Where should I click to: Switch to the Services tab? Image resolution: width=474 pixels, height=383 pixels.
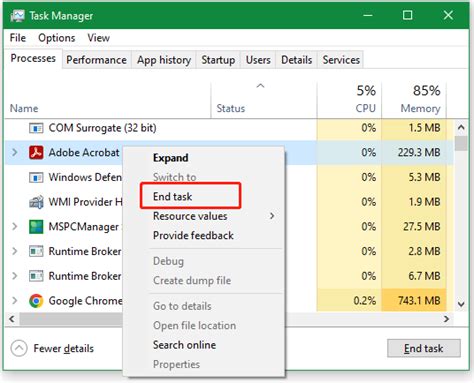[341, 60]
